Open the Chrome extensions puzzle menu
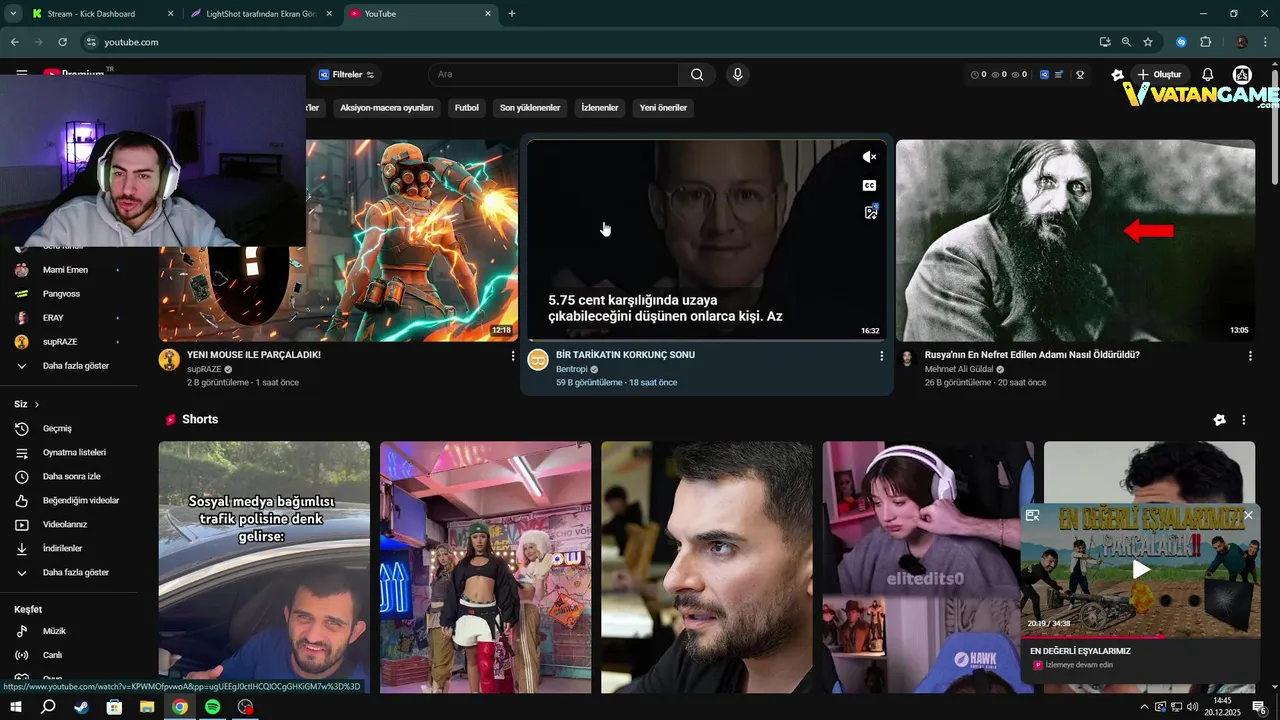The width and height of the screenshot is (1280, 720). click(x=1205, y=42)
